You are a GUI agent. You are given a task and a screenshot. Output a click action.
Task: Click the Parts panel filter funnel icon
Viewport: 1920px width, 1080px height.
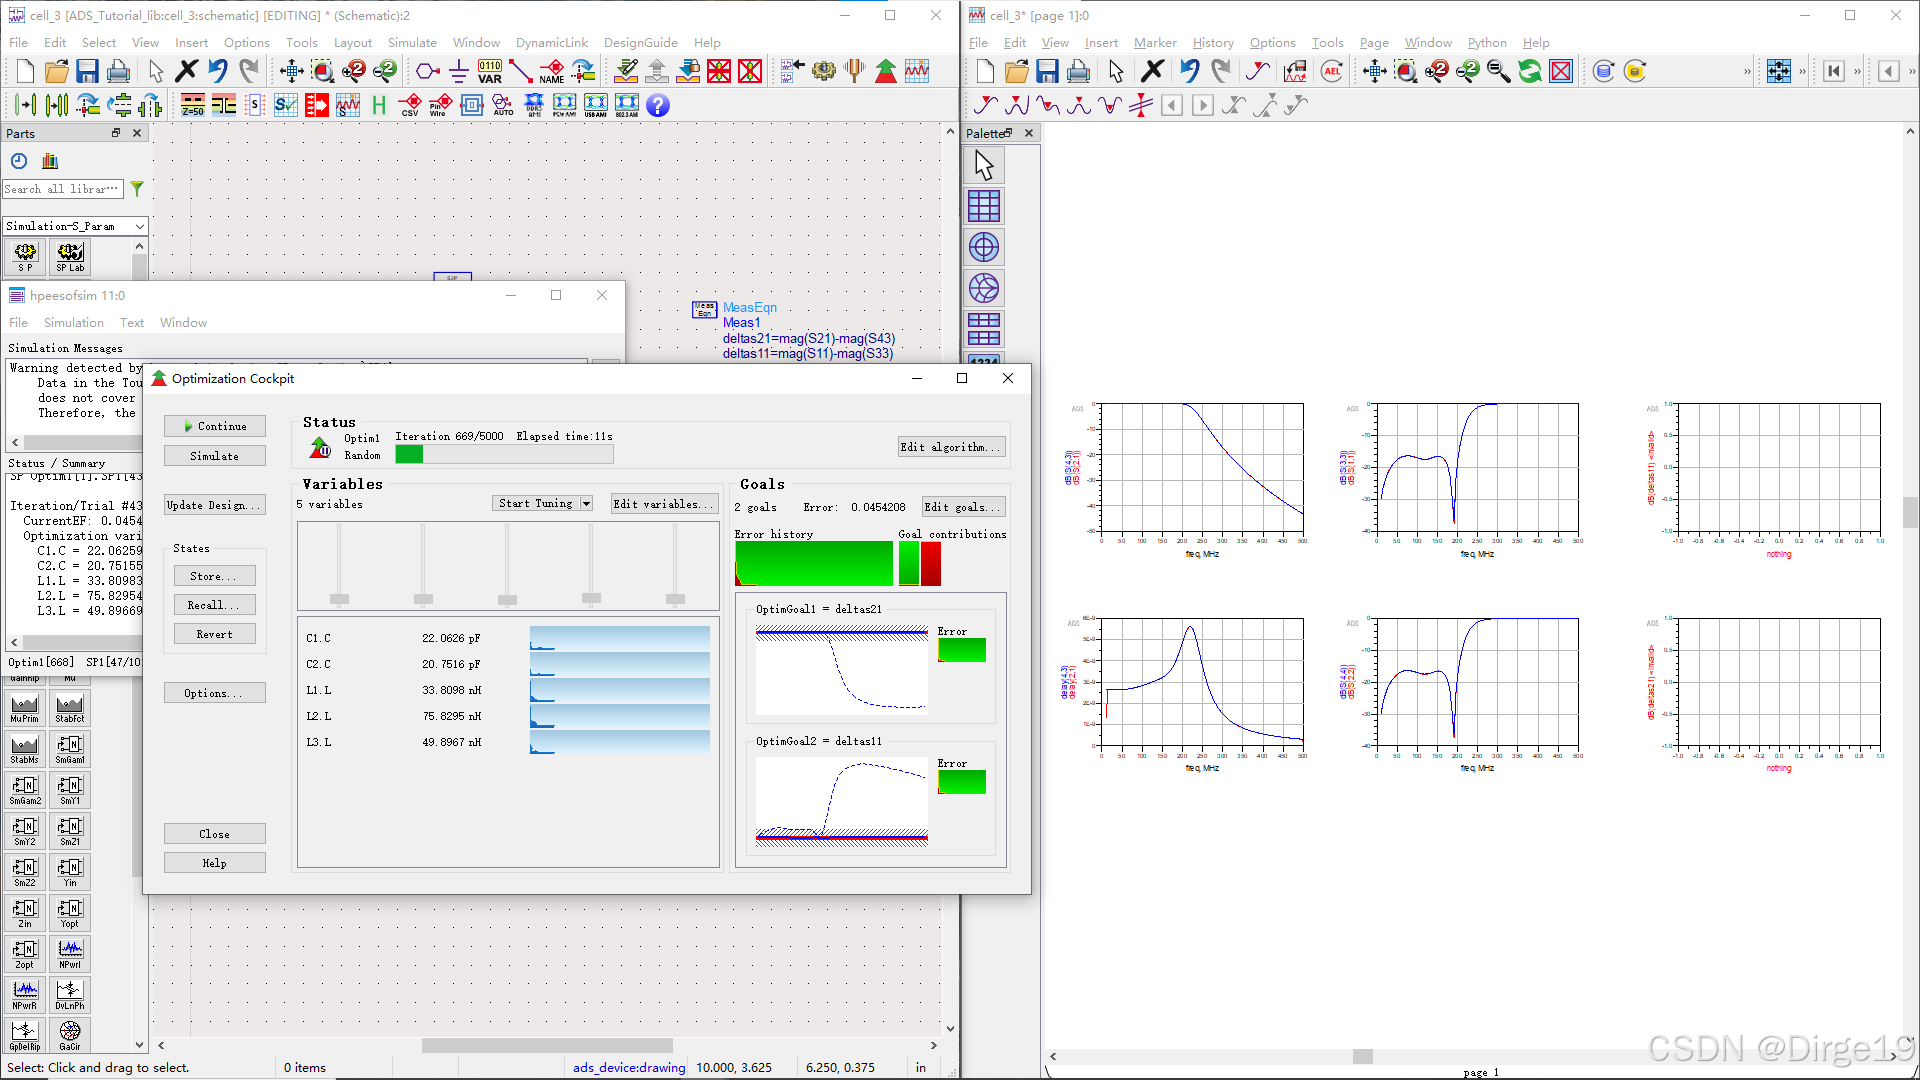(x=137, y=188)
